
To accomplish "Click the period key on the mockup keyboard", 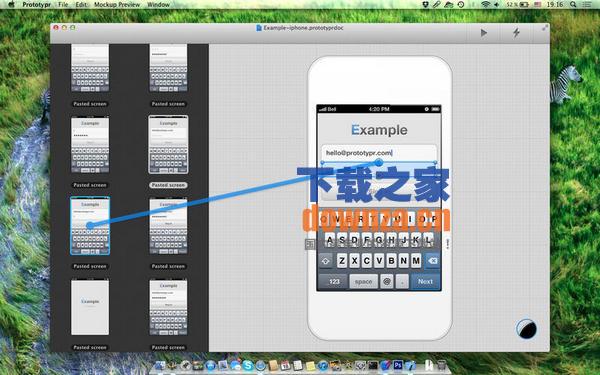I will tap(402, 282).
